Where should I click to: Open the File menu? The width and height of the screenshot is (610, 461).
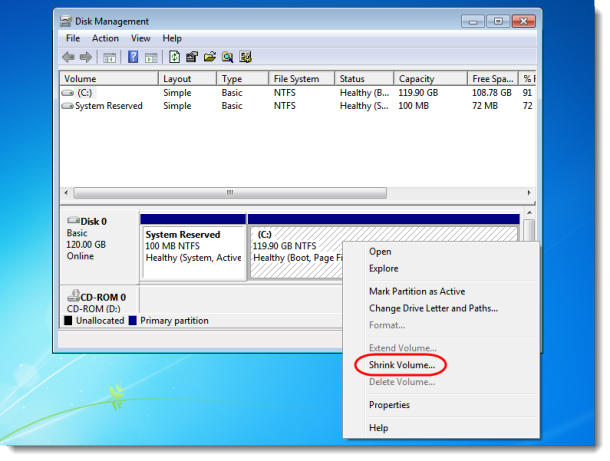tap(73, 39)
